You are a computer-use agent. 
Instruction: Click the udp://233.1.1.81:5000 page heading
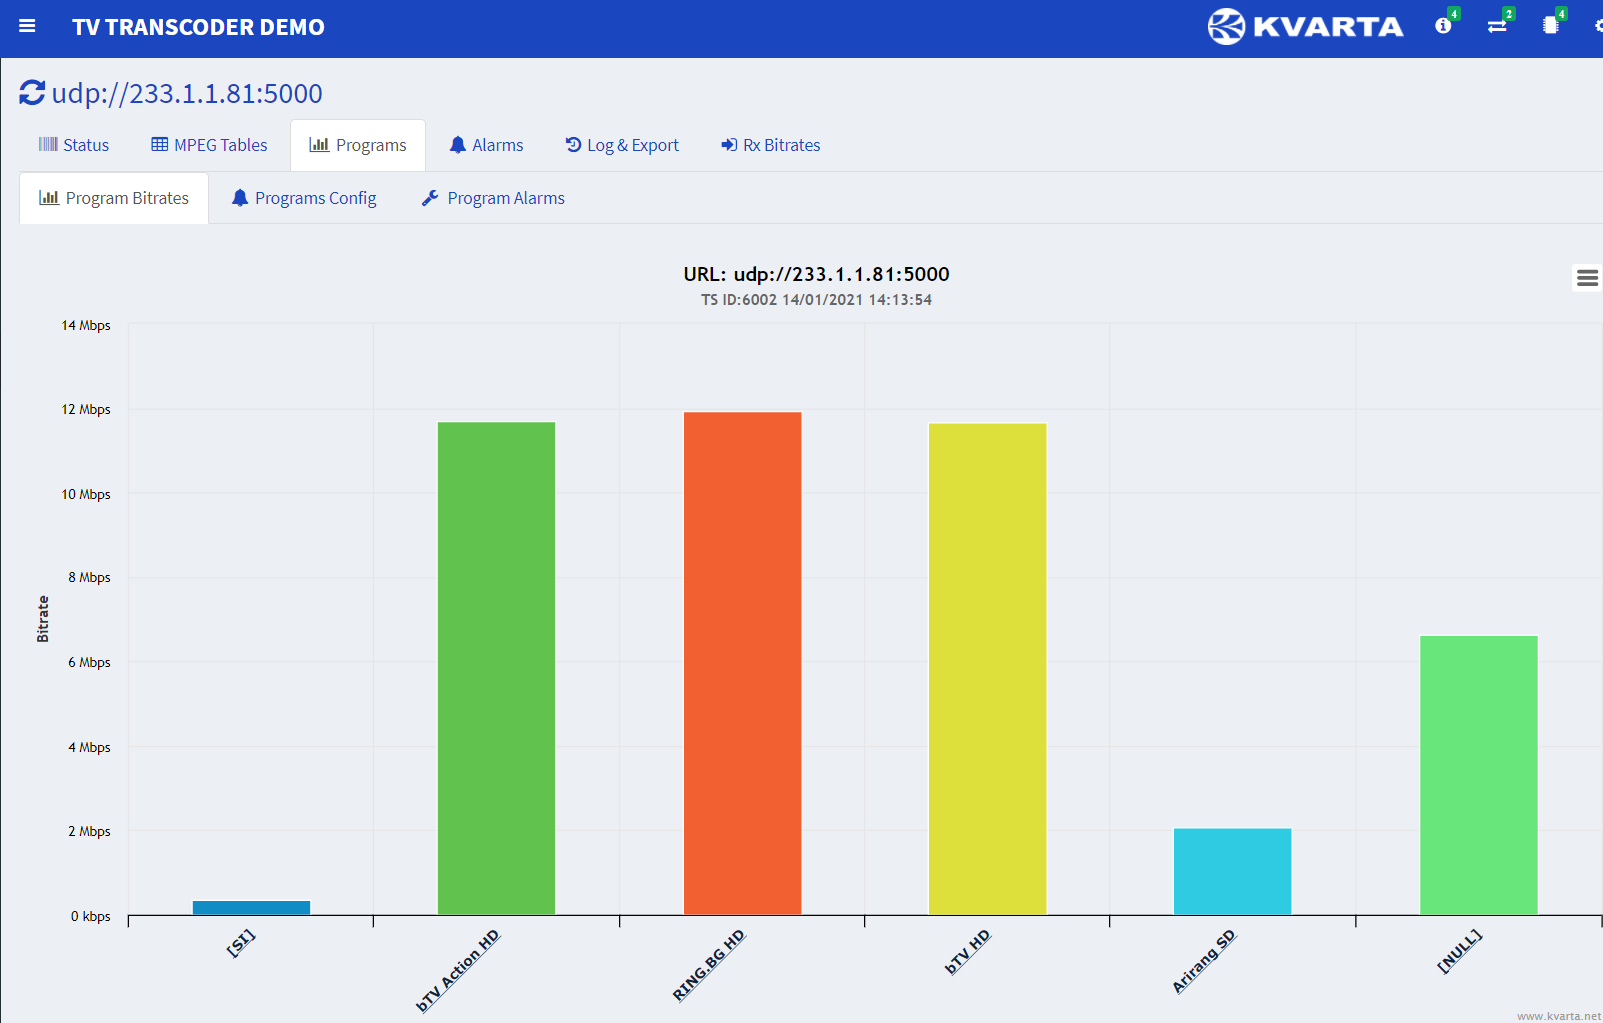pos(187,93)
